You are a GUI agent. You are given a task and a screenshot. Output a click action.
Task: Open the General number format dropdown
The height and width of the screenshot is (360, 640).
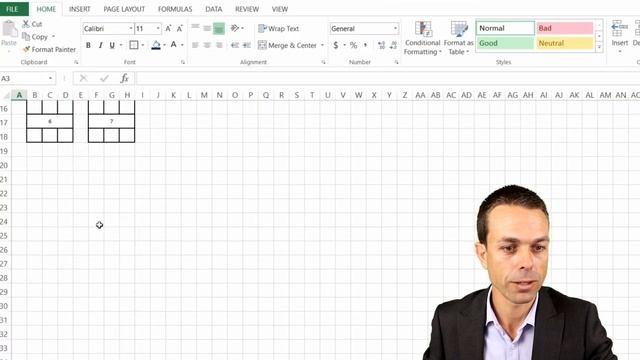tap(395, 29)
